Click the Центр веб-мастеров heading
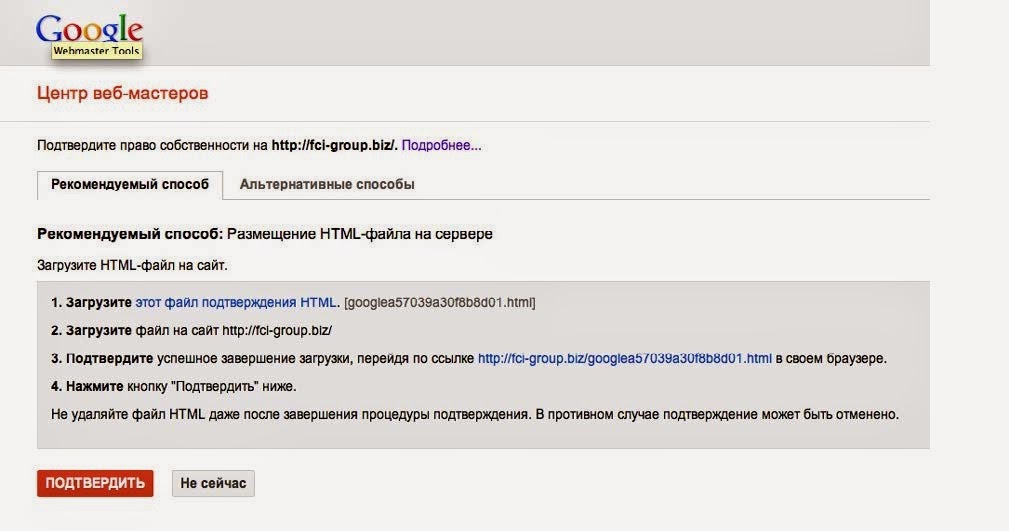The image size is (1009, 531). pos(122,93)
